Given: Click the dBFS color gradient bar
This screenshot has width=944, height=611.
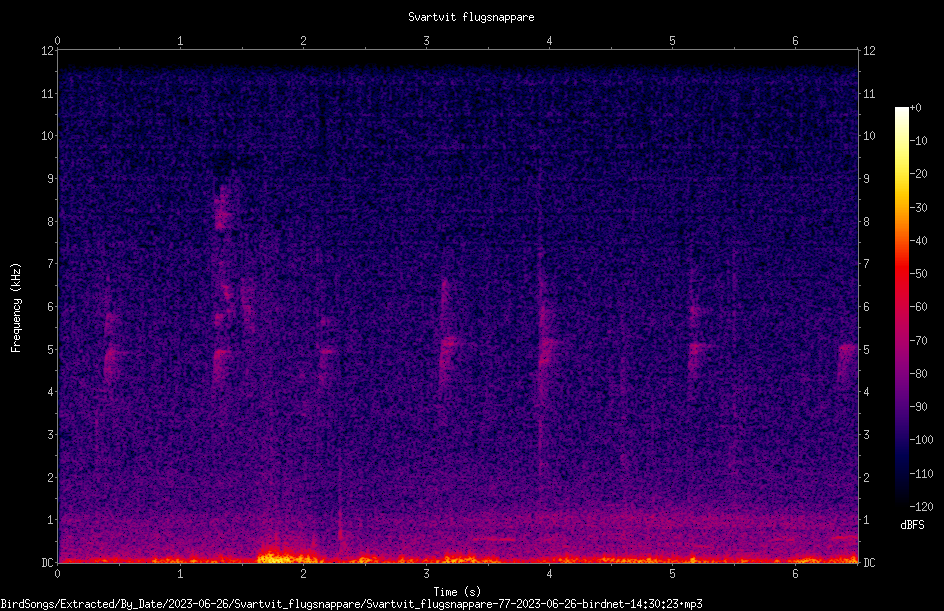Looking at the screenshot, I should [901, 307].
